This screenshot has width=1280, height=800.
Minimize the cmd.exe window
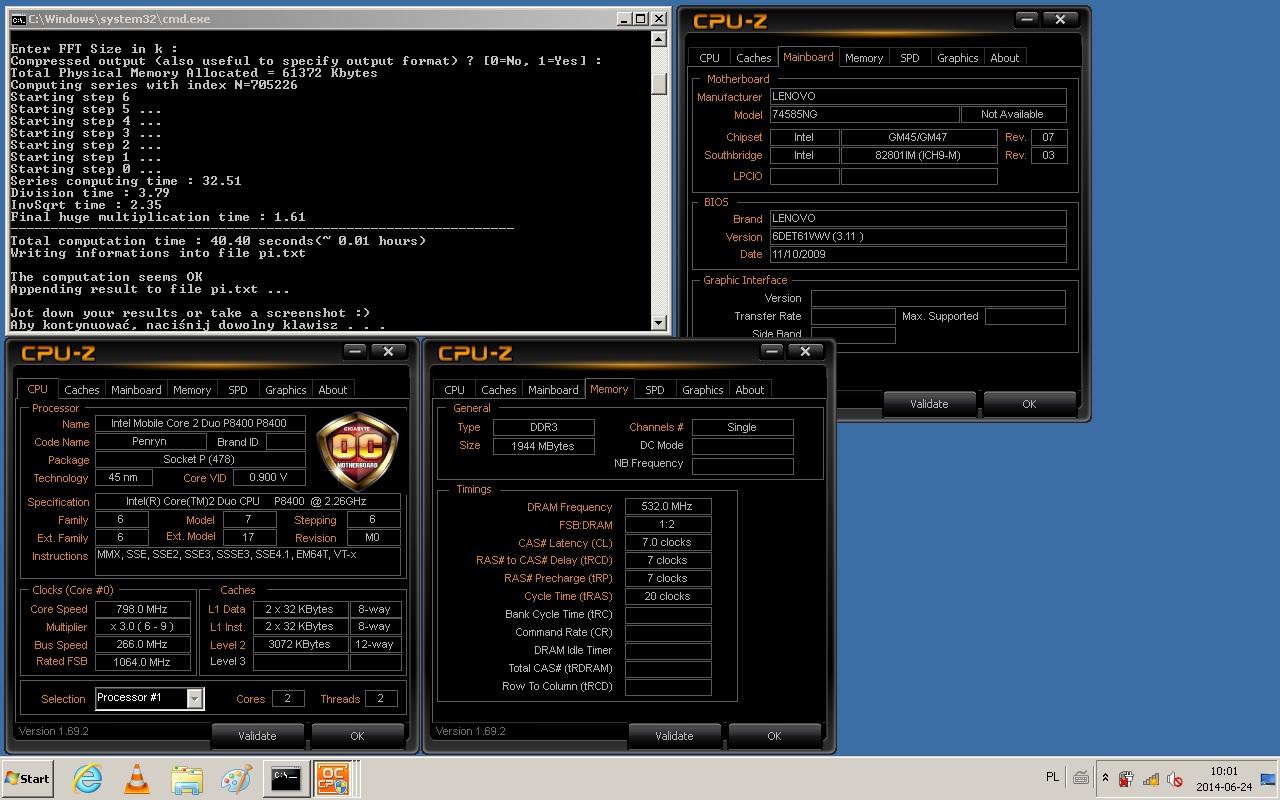(623, 18)
